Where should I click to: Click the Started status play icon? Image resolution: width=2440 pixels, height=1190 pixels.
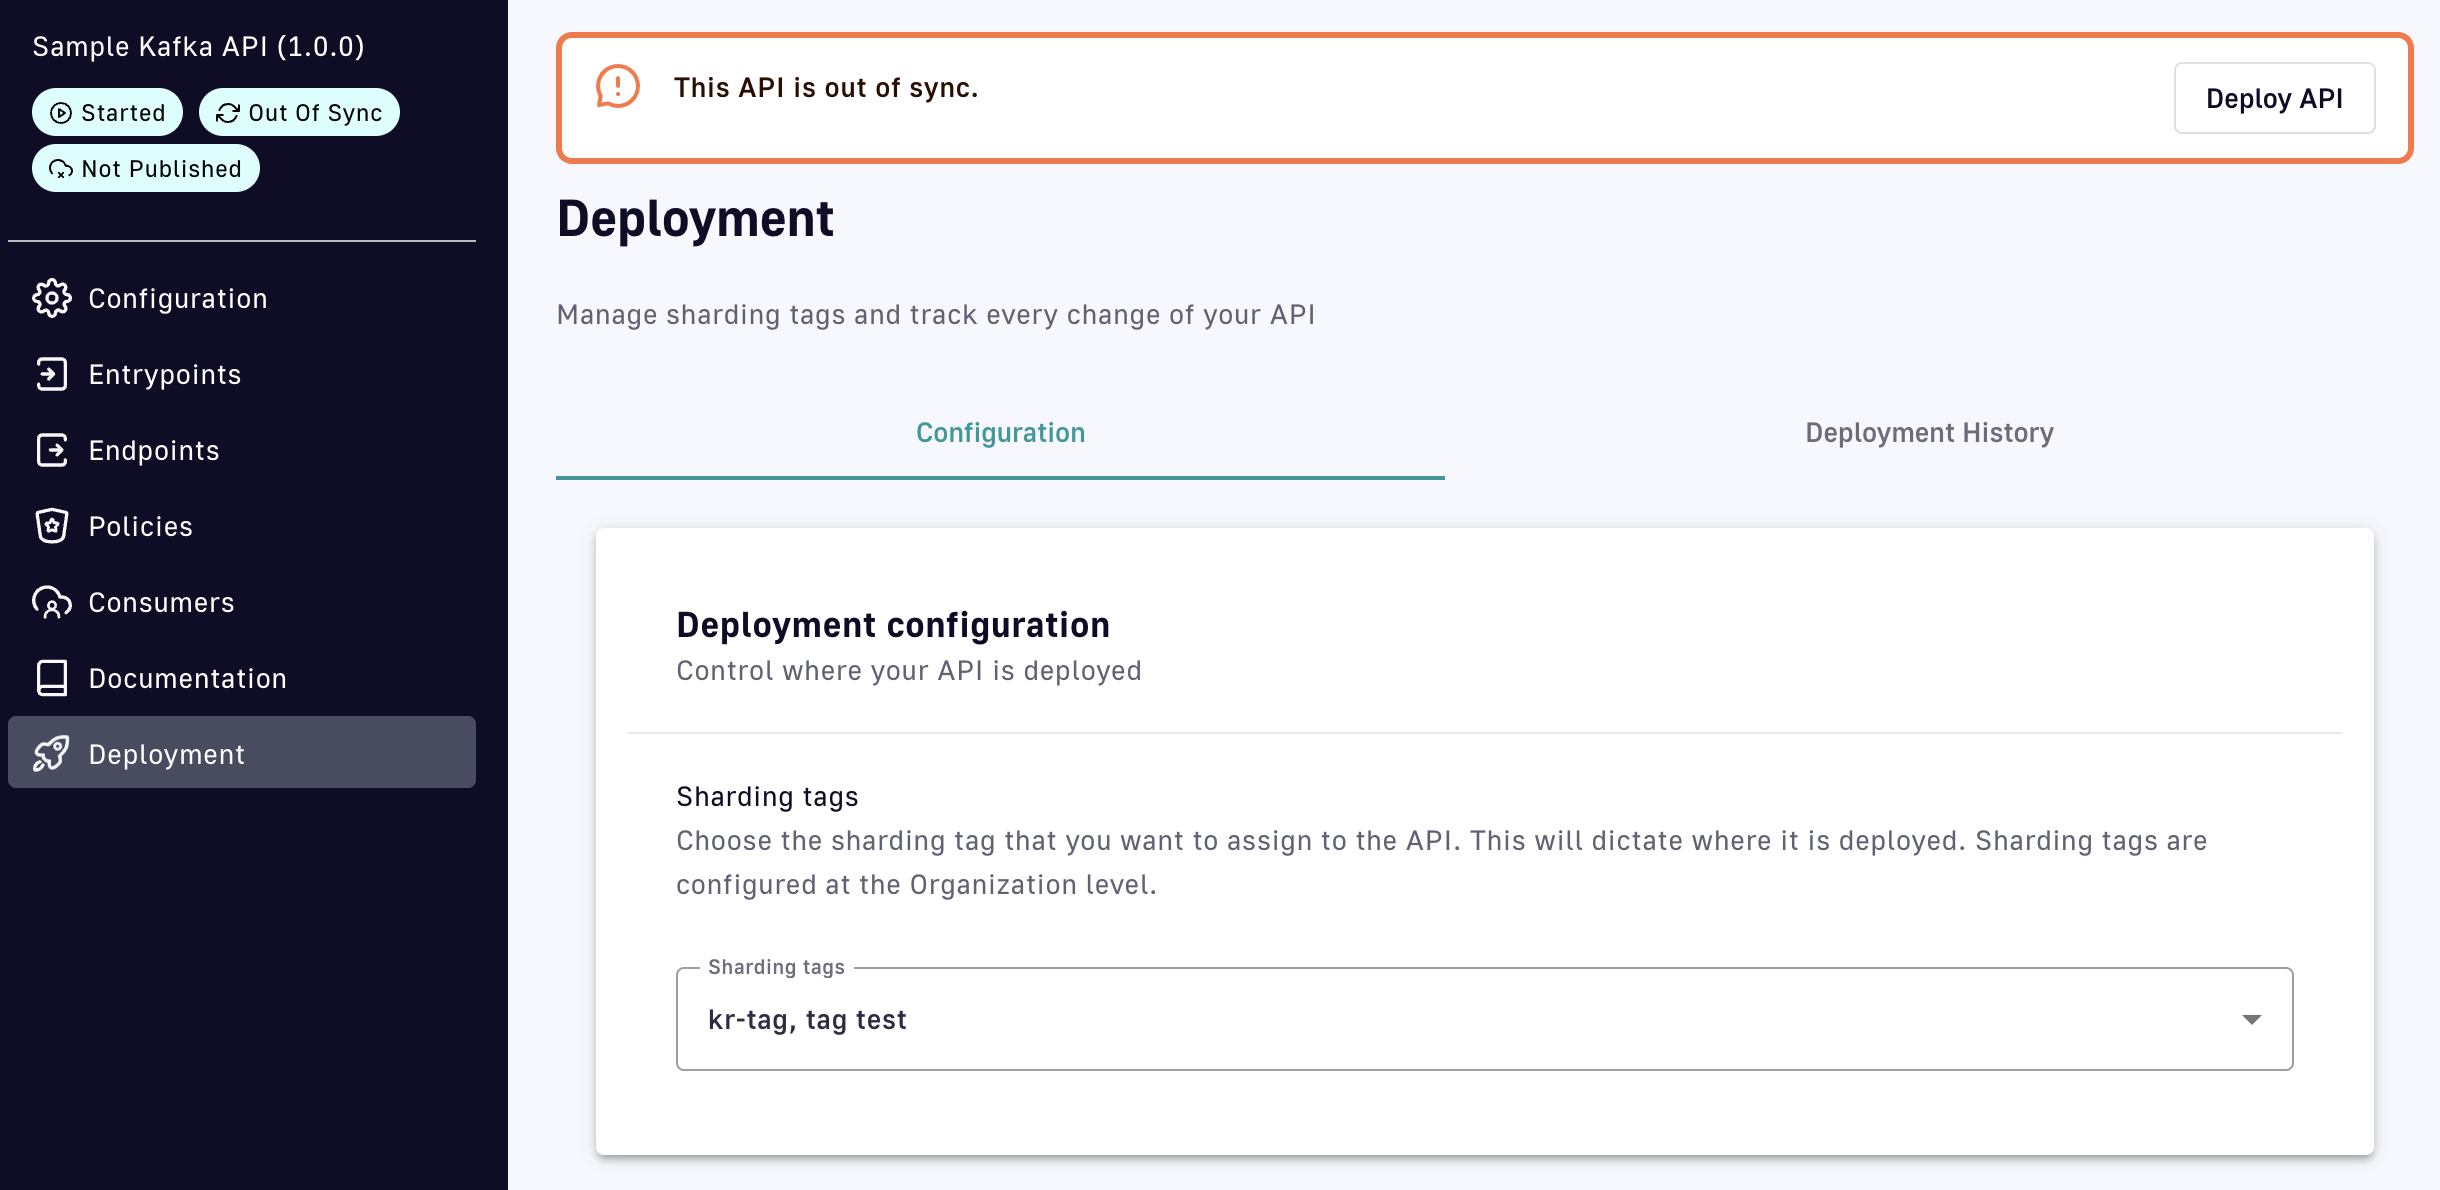61,113
